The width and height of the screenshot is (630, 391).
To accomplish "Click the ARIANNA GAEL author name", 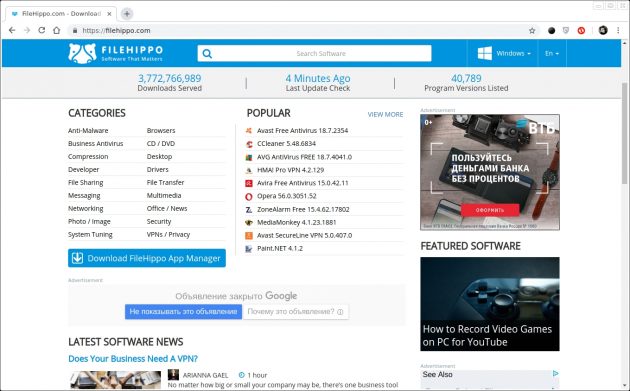I will pyautogui.click(x=205, y=375).
